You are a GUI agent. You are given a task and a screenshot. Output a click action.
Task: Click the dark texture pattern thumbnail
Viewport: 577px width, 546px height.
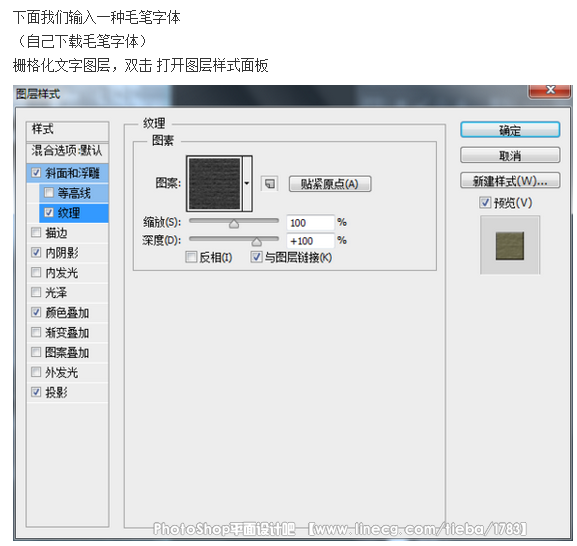click(x=215, y=183)
